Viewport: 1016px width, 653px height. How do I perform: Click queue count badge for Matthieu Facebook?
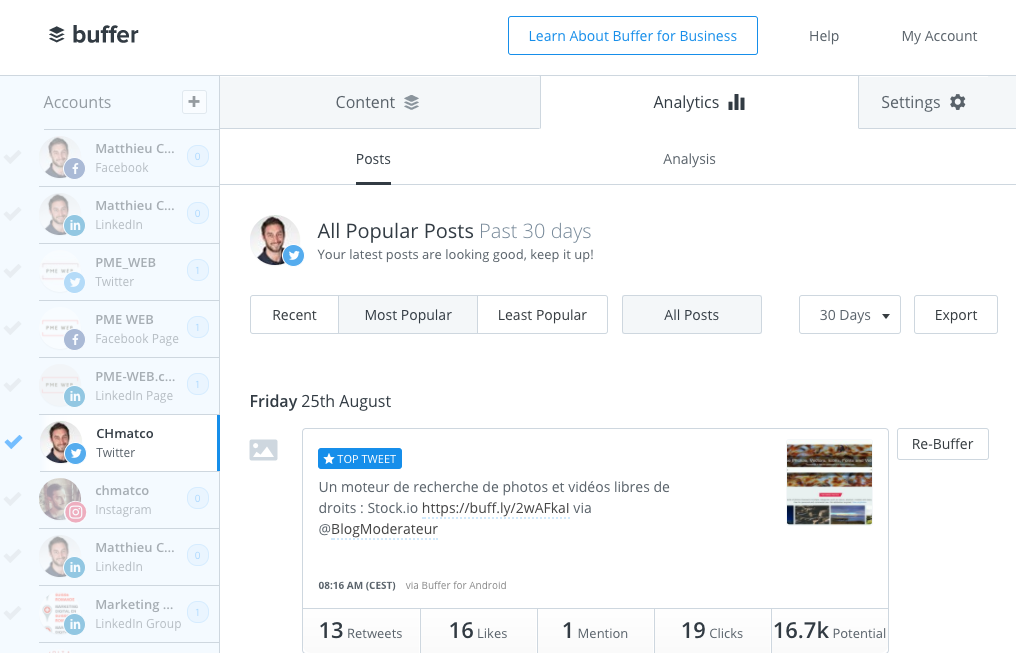click(198, 156)
